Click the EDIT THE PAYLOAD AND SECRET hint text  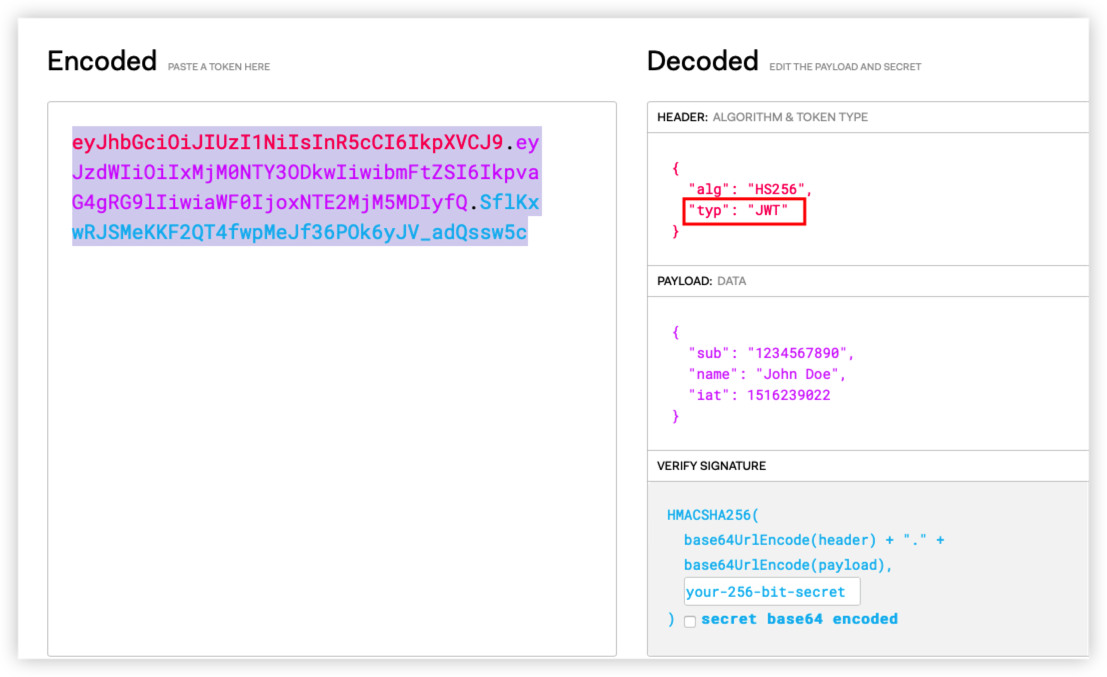845,67
